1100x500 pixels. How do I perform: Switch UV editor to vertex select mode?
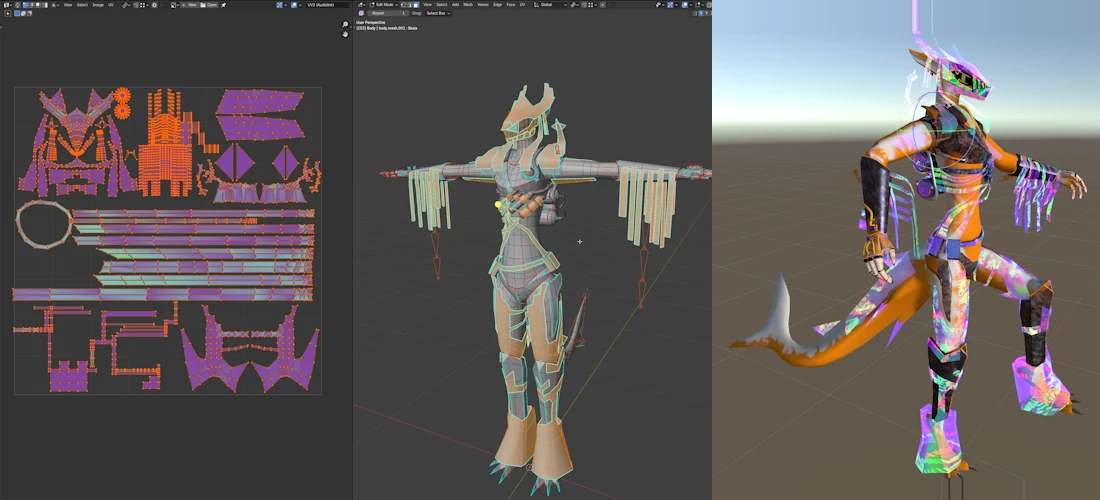pos(25,5)
